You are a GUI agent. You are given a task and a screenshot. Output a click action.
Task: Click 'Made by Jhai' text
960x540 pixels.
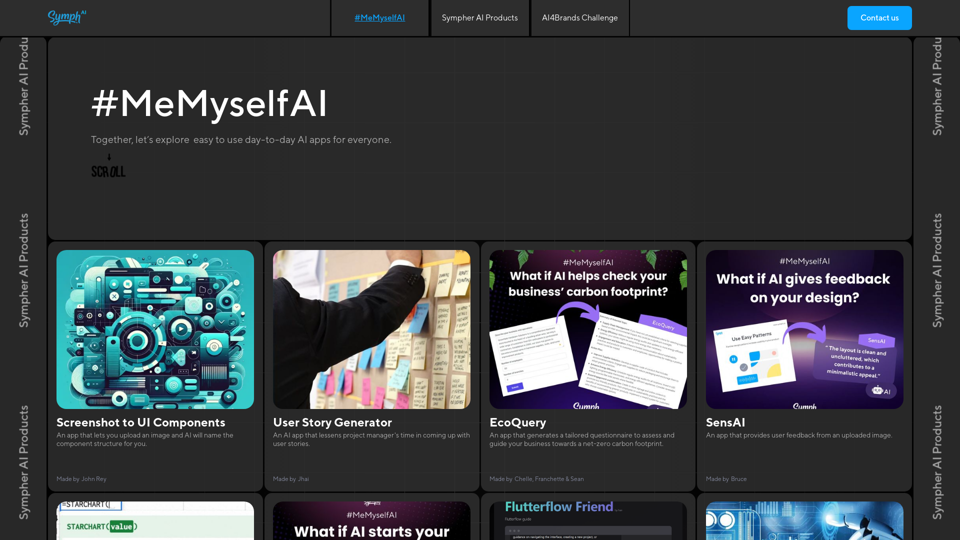point(291,479)
